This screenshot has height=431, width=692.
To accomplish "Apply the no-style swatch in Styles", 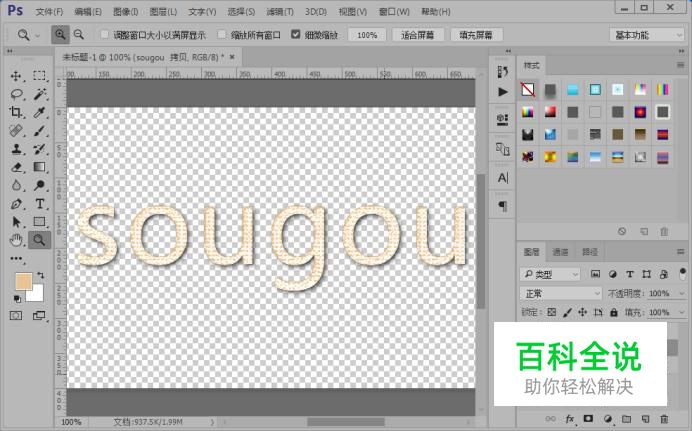I will 528,90.
